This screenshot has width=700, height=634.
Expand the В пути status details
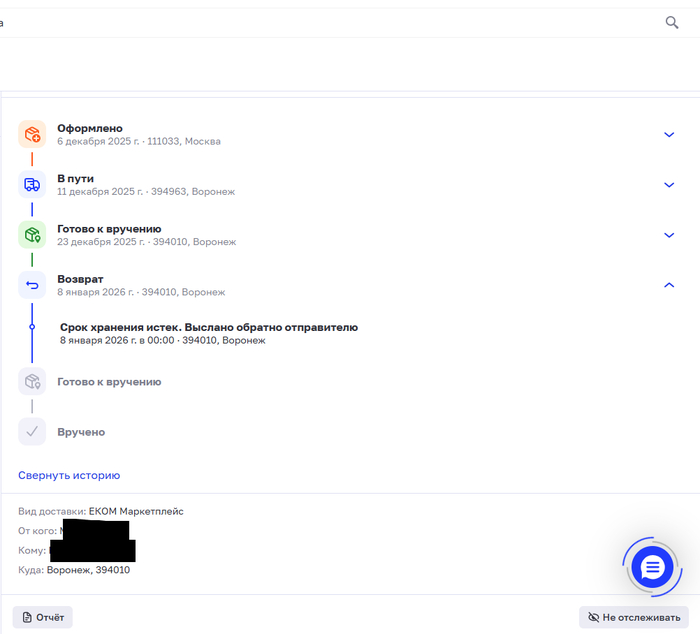pyautogui.click(x=669, y=185)
